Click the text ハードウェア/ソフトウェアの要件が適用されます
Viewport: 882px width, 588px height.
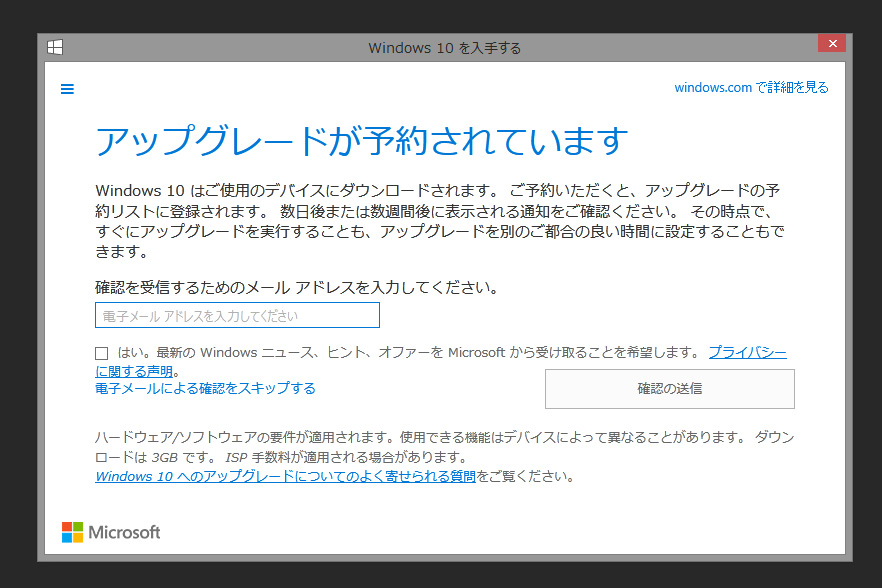click(245, 437)
